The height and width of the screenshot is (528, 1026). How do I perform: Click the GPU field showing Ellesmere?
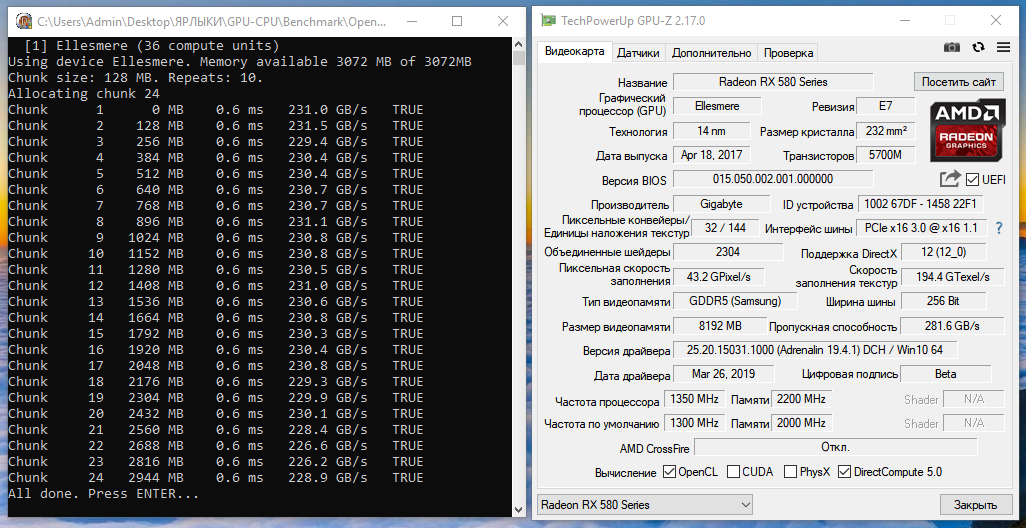tap(717, 106)
